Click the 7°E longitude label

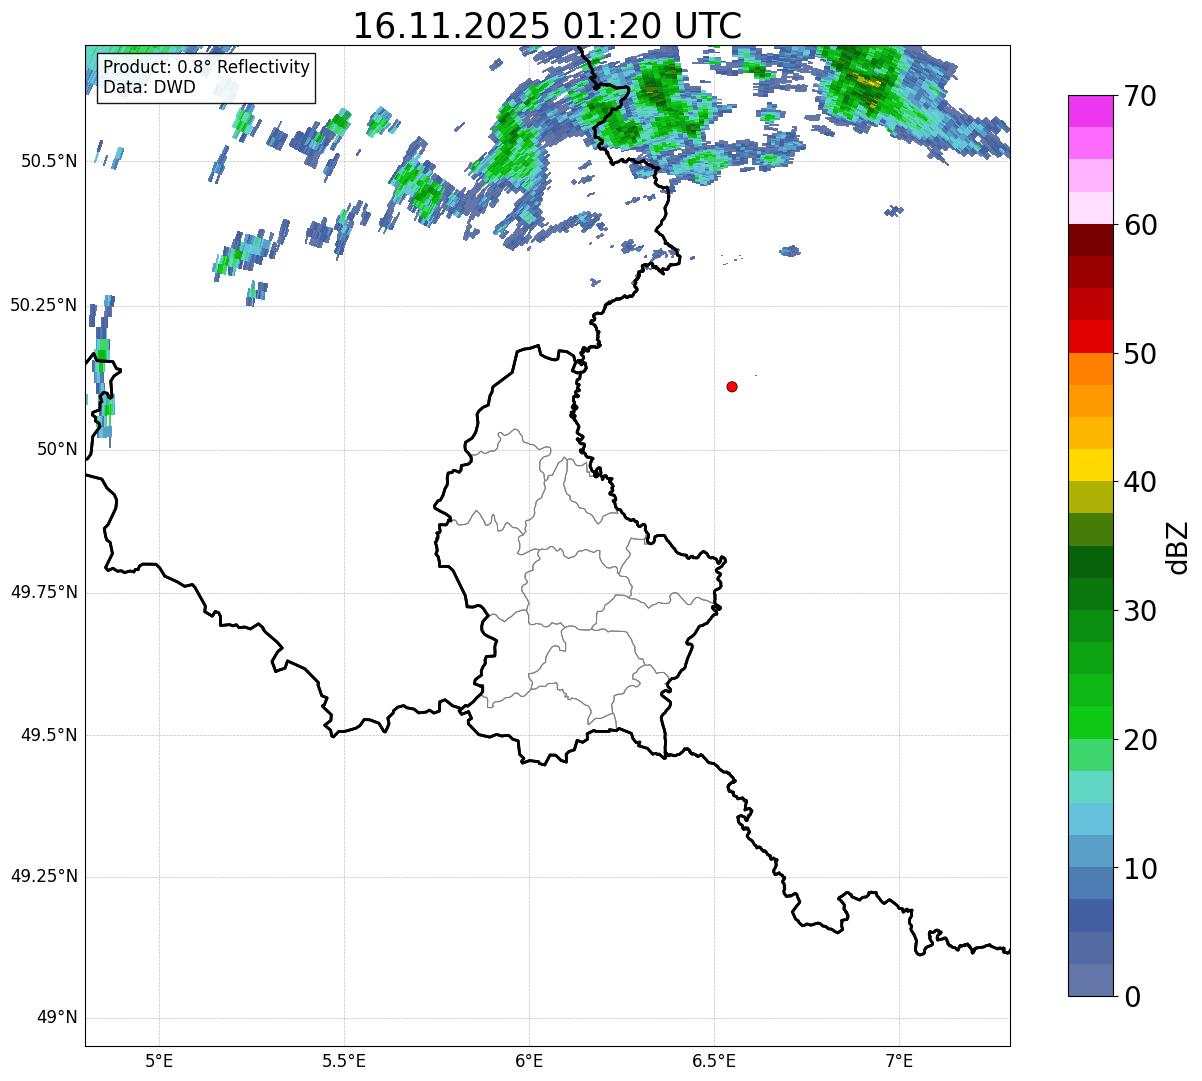click(x=899, y=1060)
